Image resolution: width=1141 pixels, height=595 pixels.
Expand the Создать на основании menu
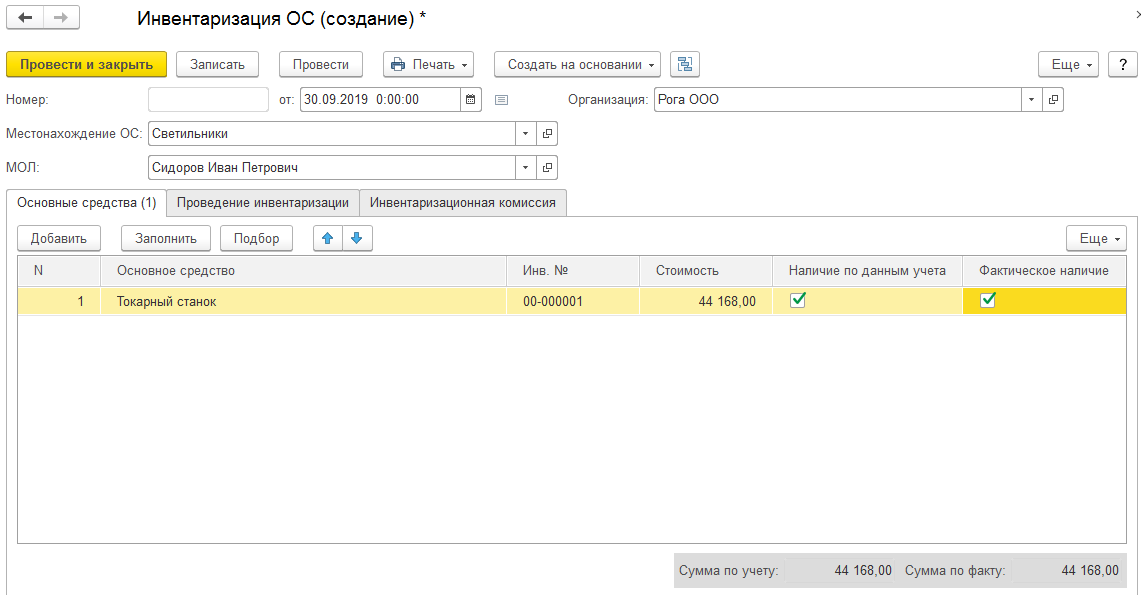coord(577,64)
